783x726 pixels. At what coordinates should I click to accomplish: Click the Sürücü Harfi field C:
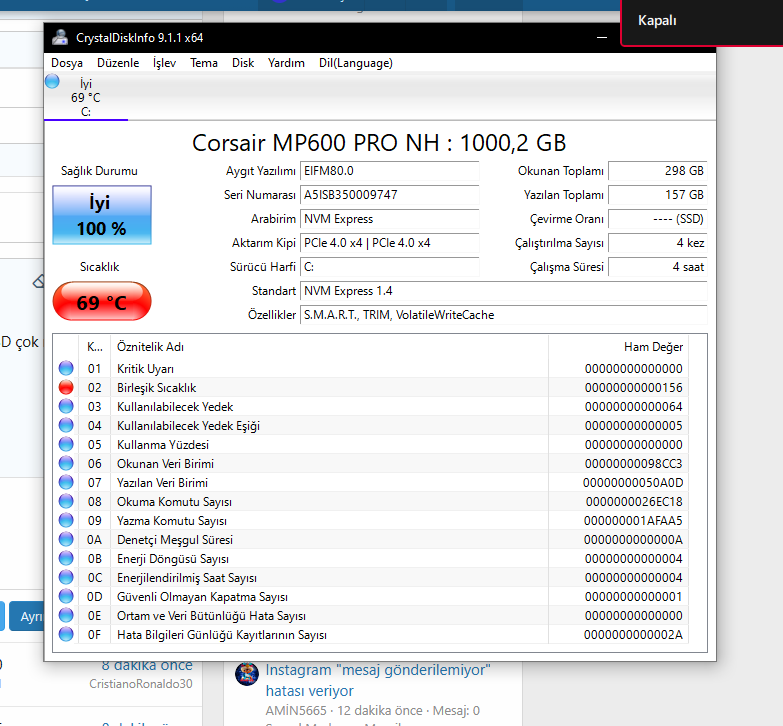pos(390,267)
